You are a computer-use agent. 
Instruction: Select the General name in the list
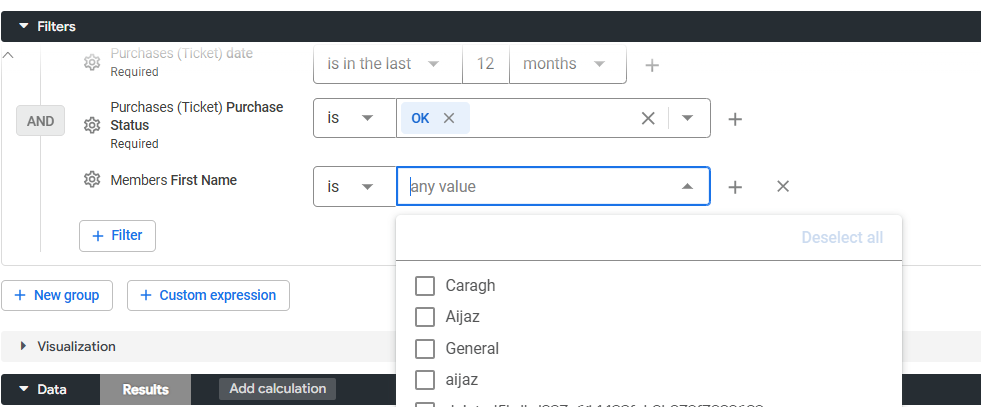[472, 348]
